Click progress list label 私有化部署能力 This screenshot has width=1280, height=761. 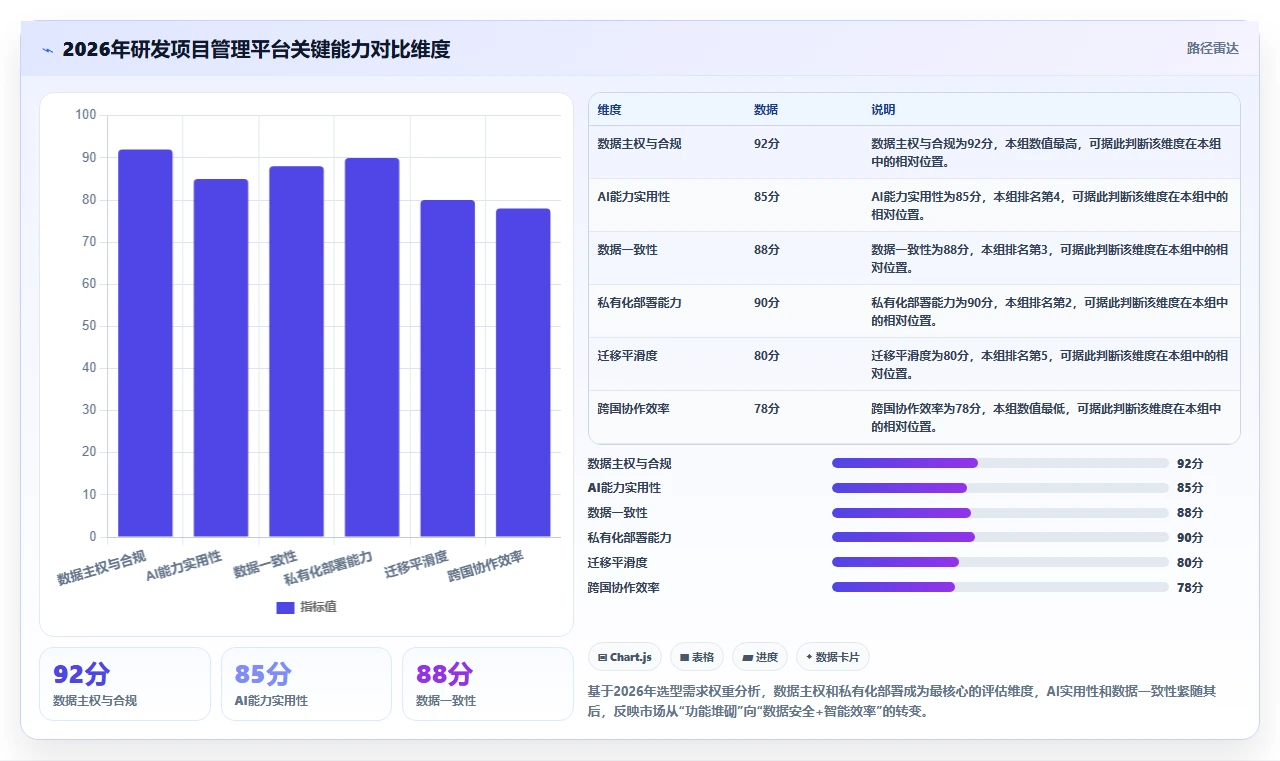point(629,537)
